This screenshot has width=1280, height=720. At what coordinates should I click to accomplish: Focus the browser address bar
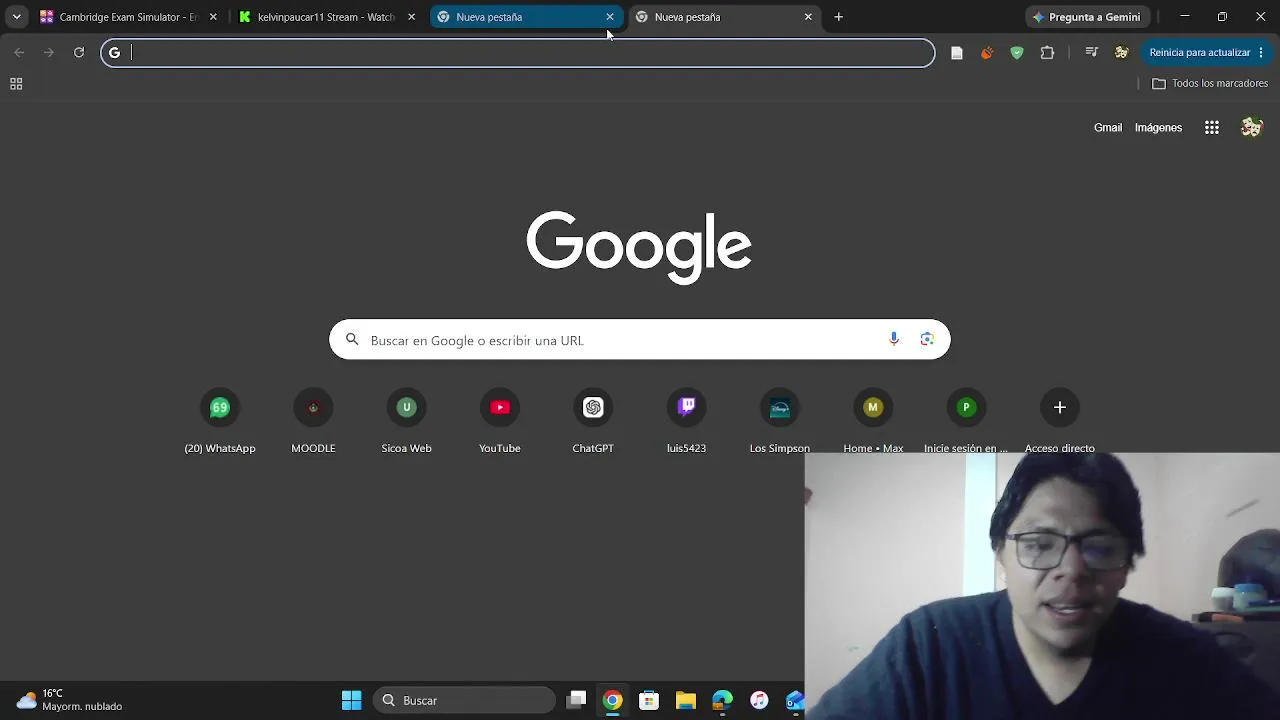(x=518, y=53)
